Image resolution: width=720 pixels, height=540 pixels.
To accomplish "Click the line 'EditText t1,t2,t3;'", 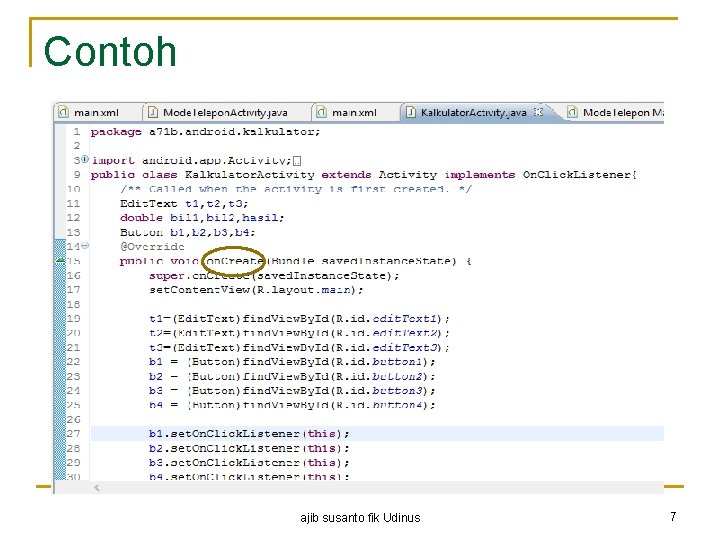I will pos(184,203).
